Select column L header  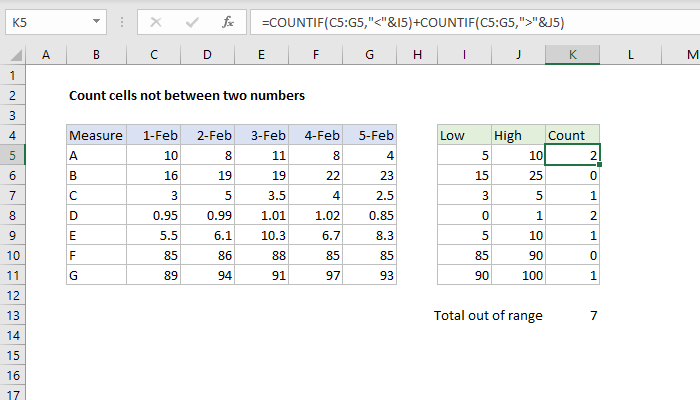point(630,55)
